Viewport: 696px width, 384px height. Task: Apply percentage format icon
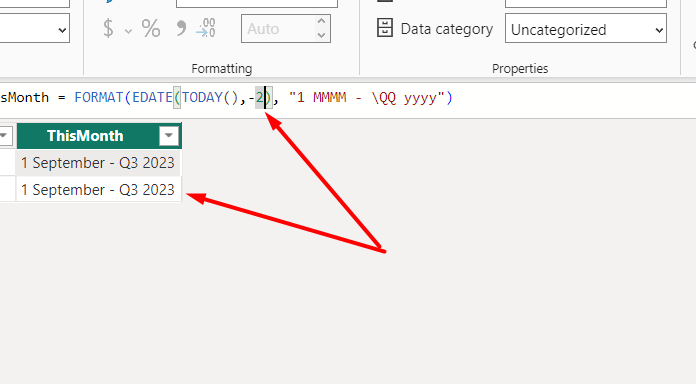tap(151, 28)
